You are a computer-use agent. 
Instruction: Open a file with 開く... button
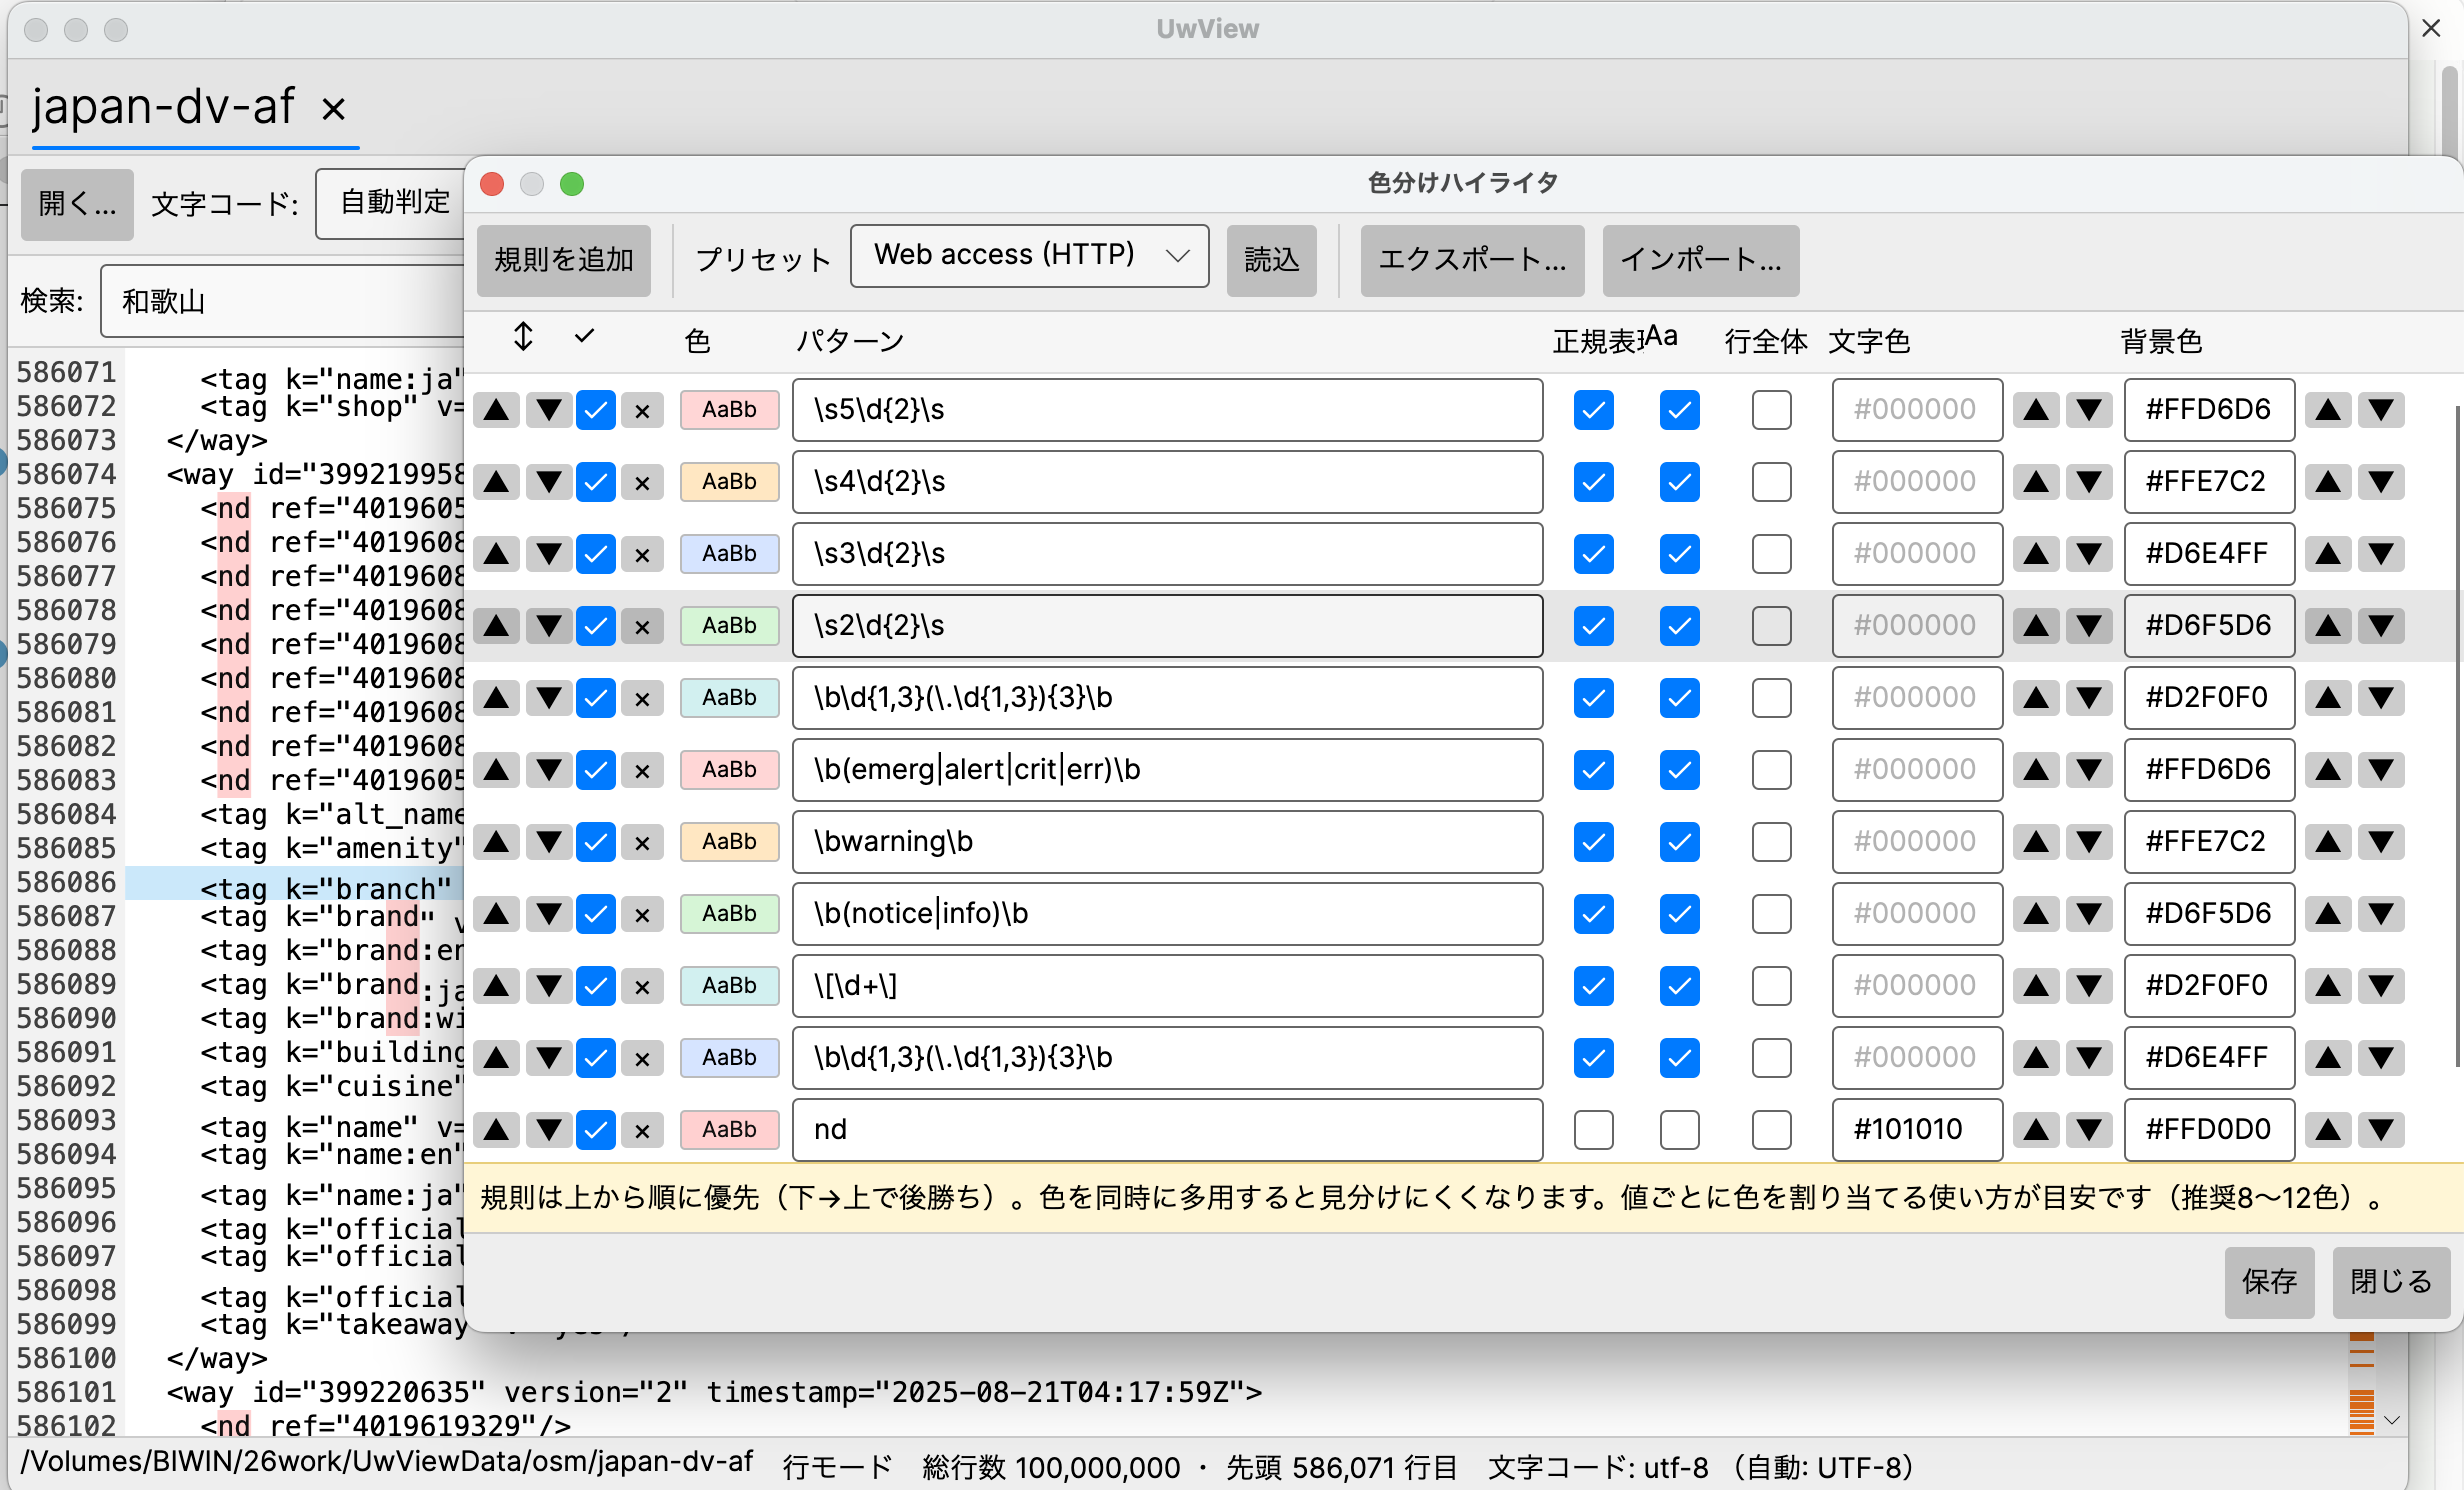coord(77,204)
